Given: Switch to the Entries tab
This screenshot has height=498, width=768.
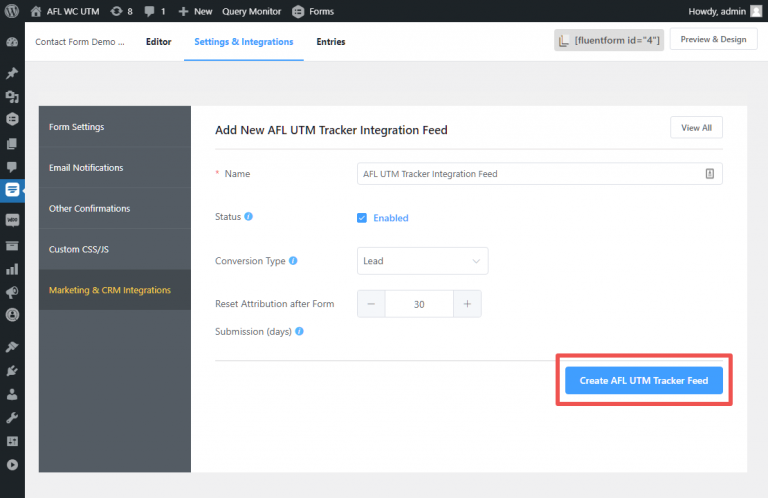Looking at the screenshot, I should (332, 42).
